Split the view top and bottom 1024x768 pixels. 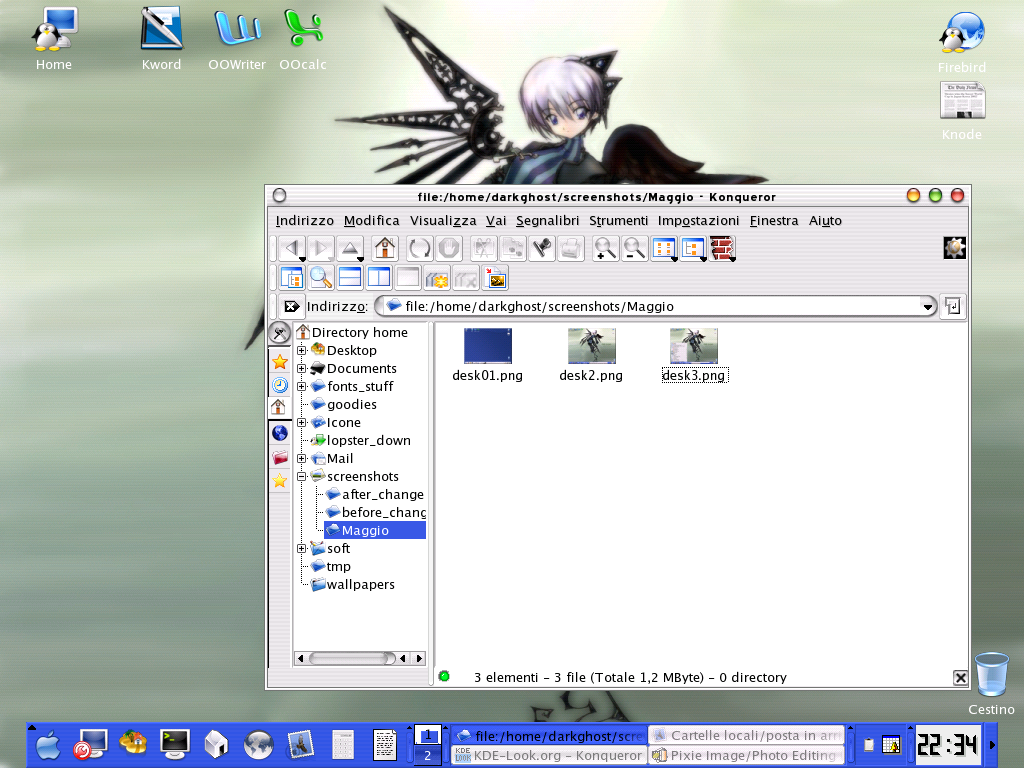[x=350, y=279]
